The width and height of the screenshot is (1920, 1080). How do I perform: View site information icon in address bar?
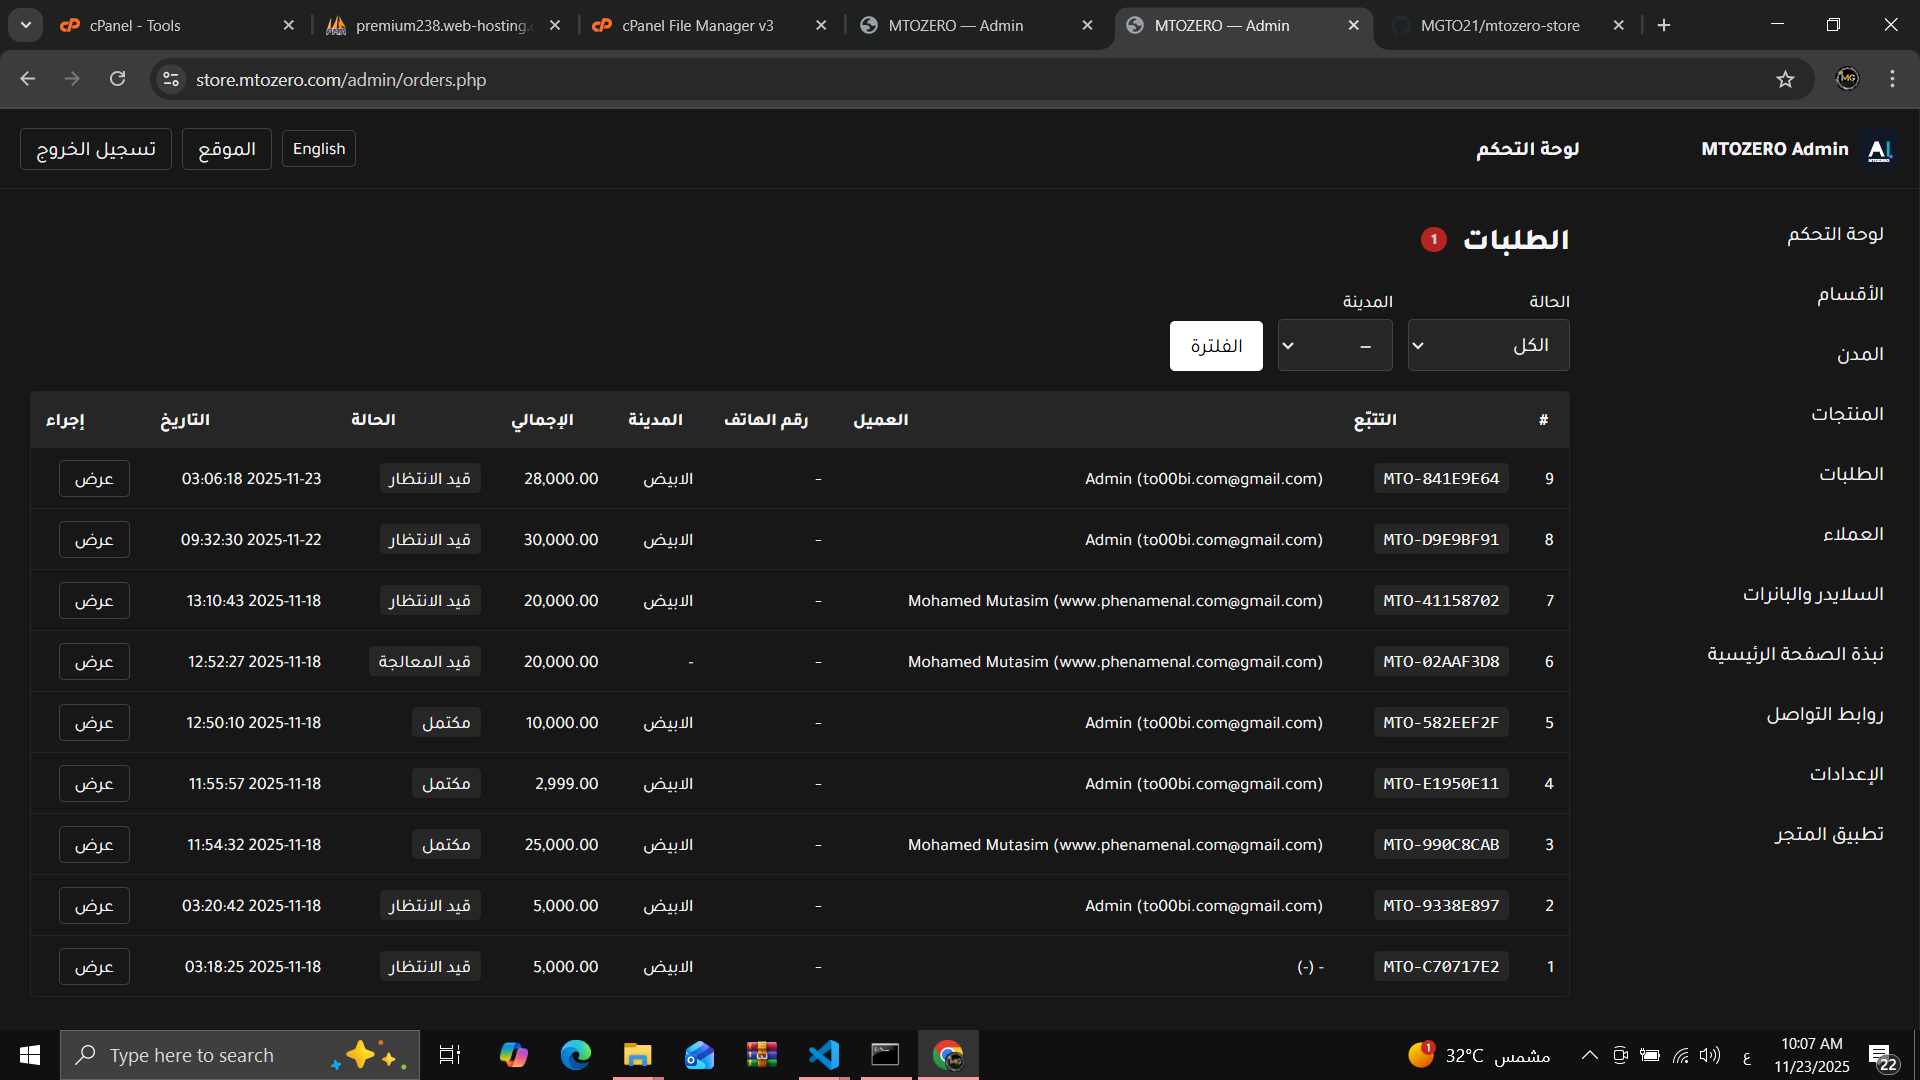172,79
